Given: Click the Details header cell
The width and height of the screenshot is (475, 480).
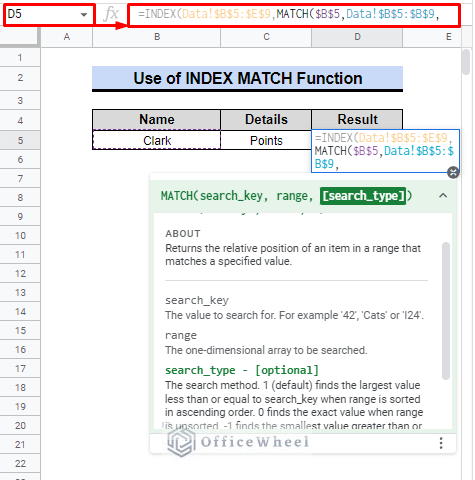Looking at the screenshot, I should (266, 120).
